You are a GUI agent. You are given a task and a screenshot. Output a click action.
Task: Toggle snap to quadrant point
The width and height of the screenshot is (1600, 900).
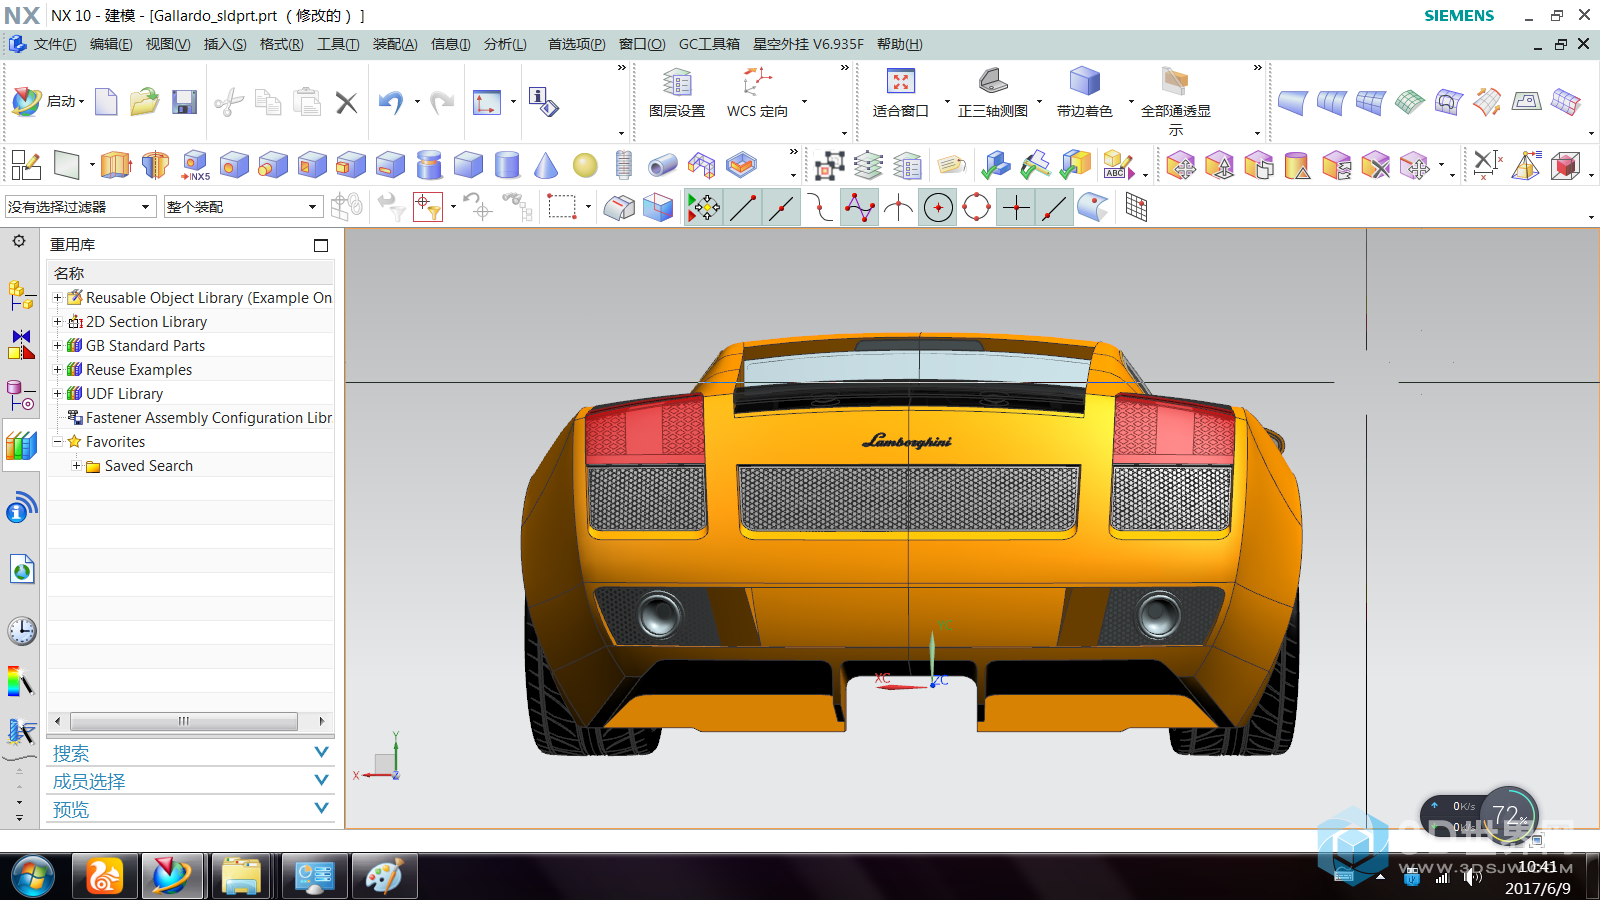976,207
